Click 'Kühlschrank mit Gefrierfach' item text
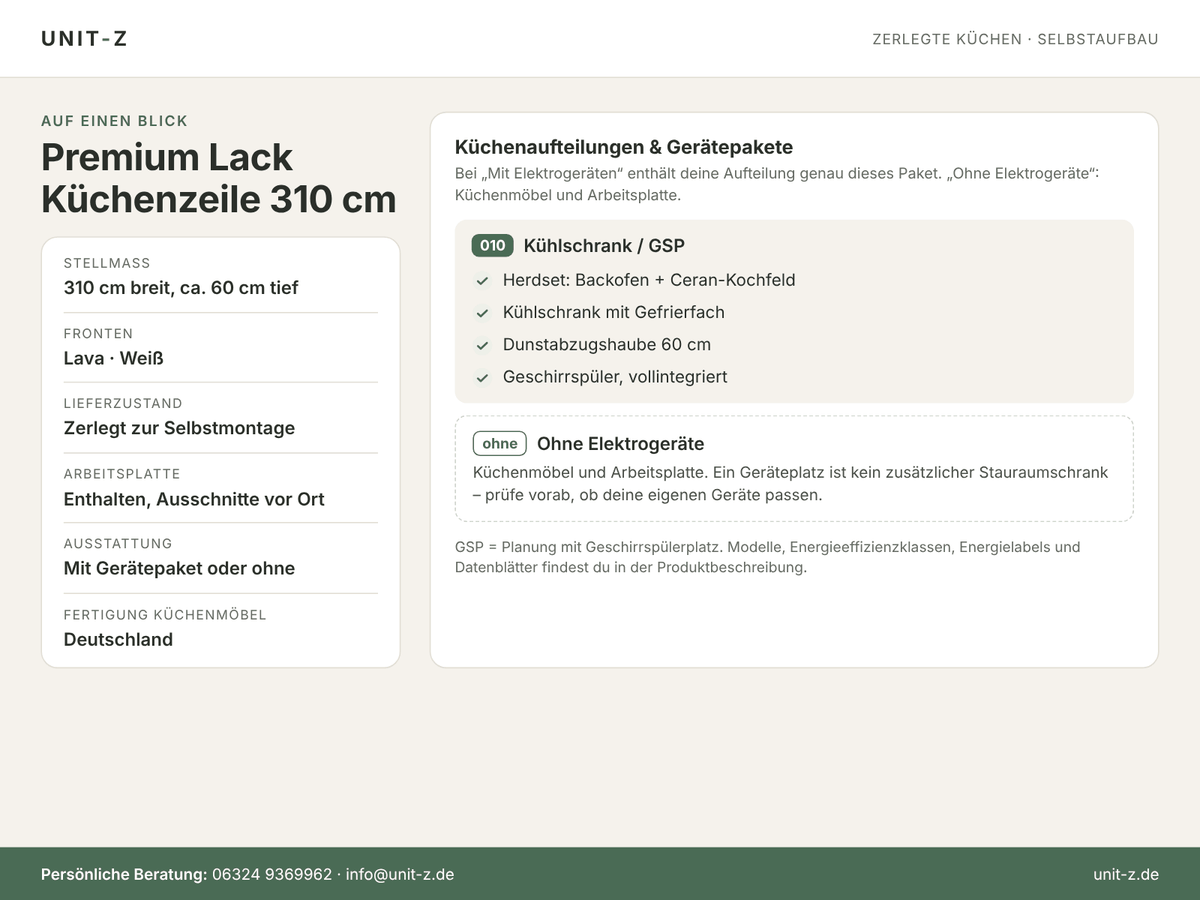The height and width of the screenshot is (900, 1200). [614, 312]
